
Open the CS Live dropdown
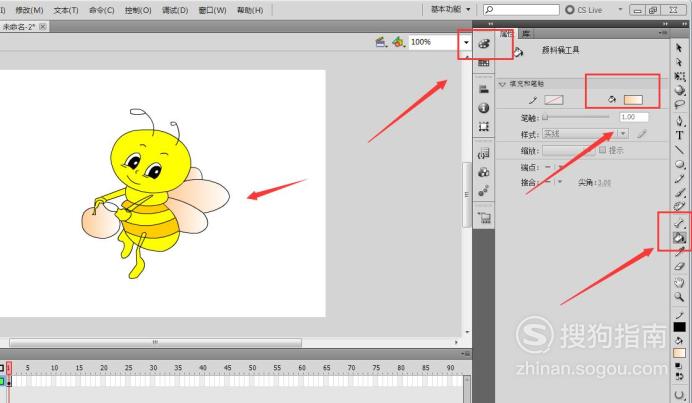[x=620, y=9]
